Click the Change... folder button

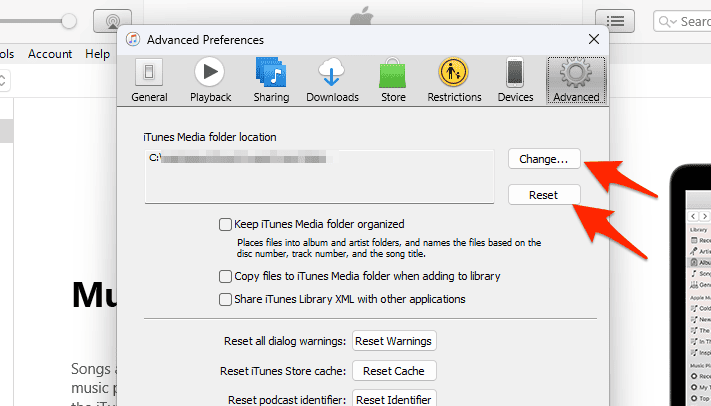[544, 159]
